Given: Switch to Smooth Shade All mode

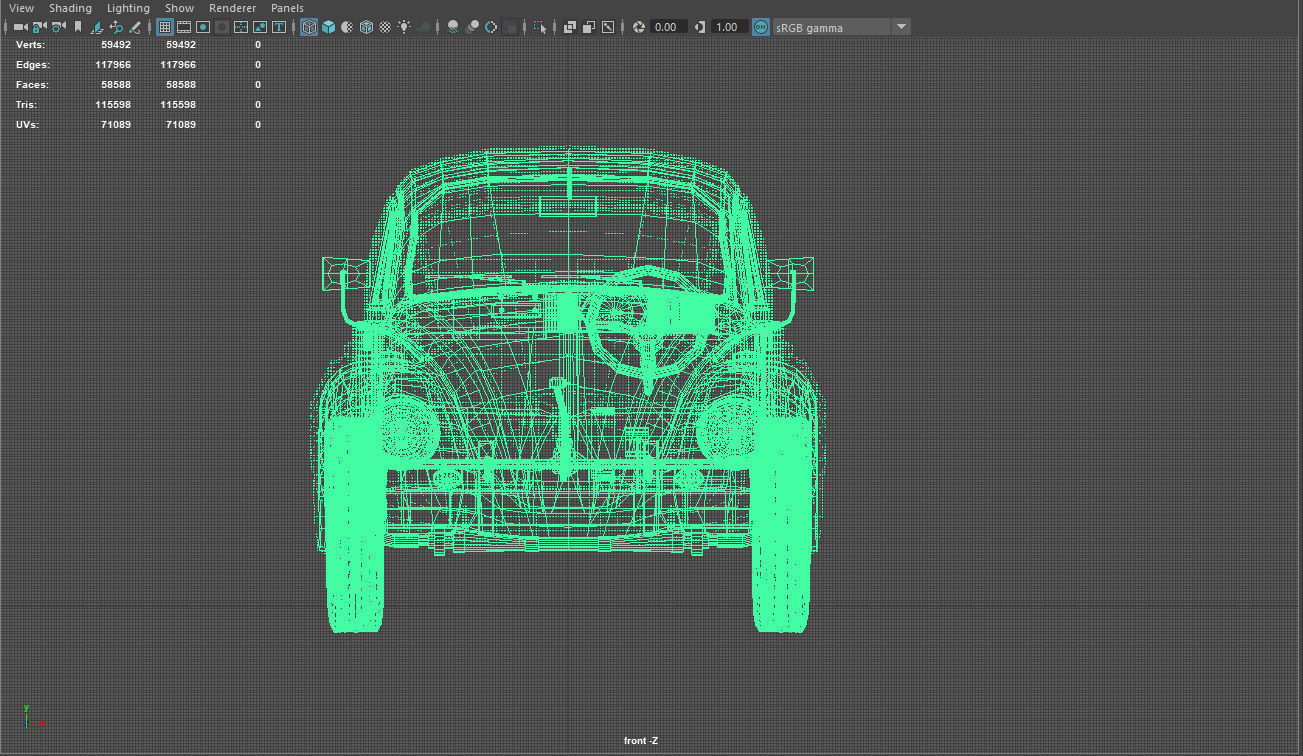Looking at the screenshot, I should pos(328,27).
